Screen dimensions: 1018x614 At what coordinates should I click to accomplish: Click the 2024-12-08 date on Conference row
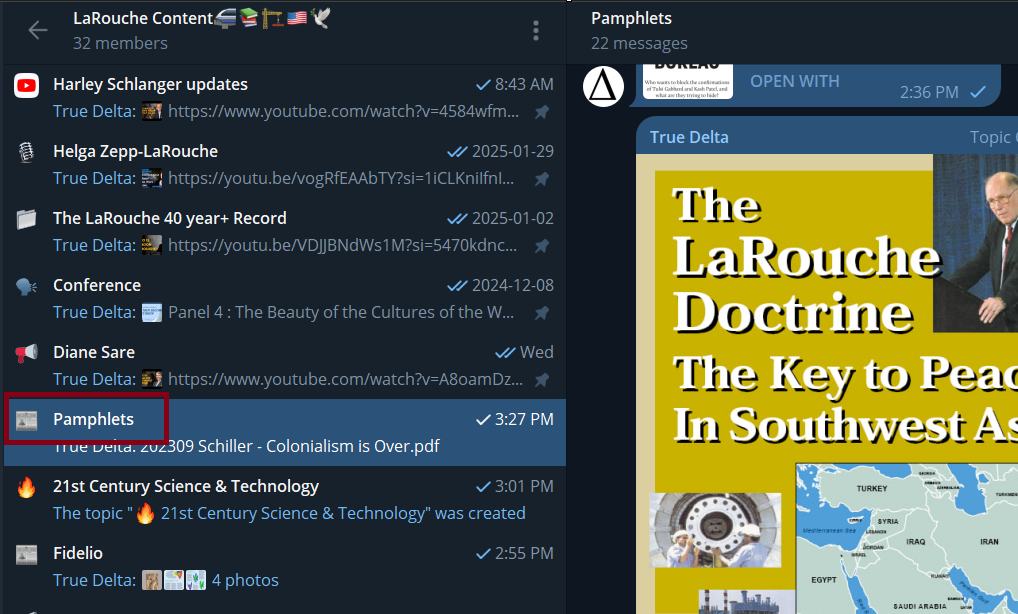point(512,285)
